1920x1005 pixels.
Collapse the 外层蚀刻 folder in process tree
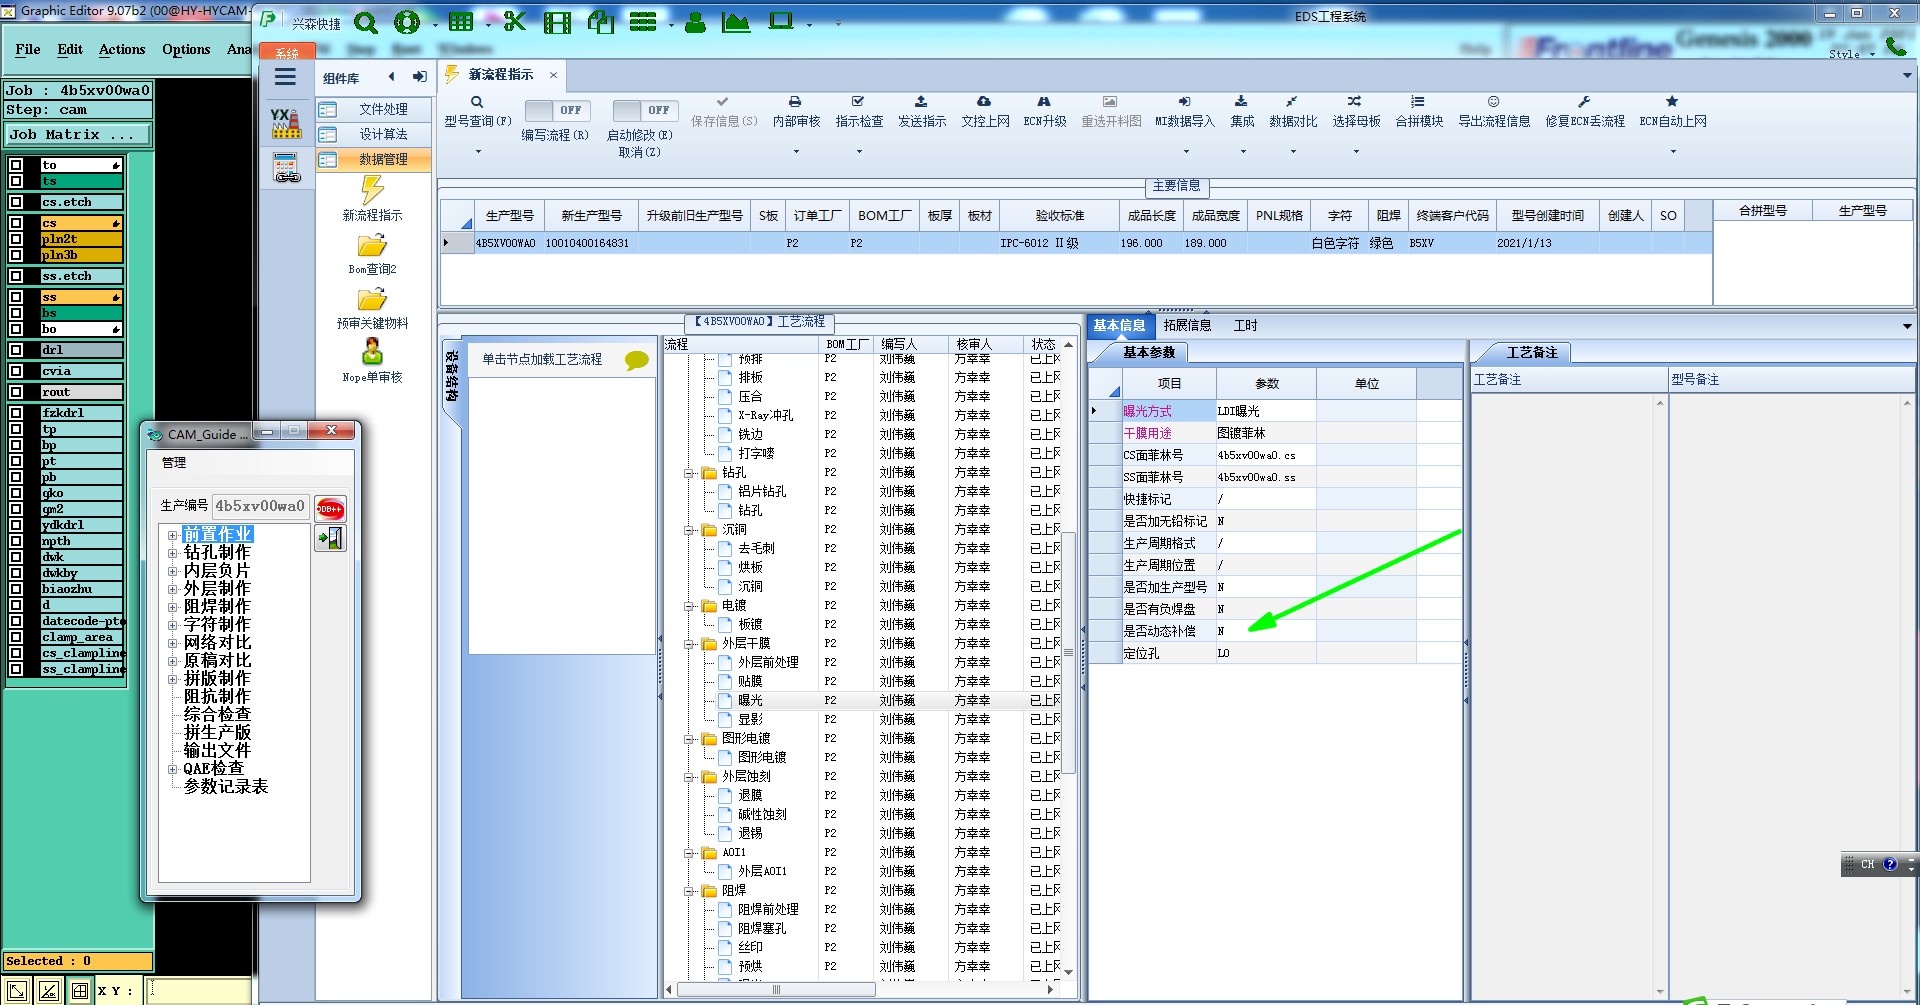[x=689, y=777]
